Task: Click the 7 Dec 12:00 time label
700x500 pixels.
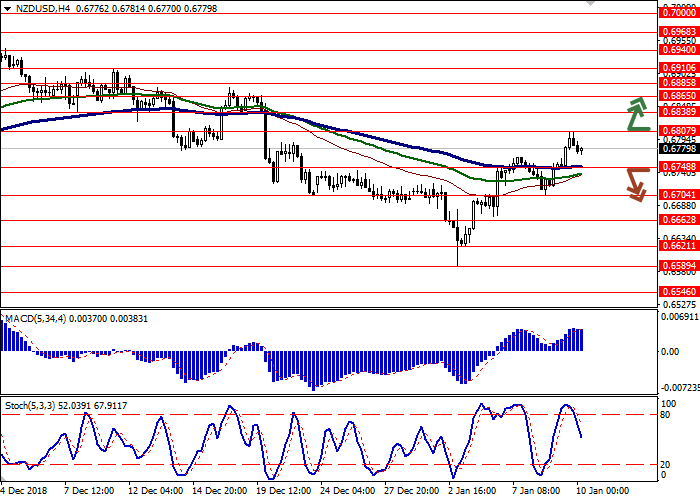Action: pyautogui.click(x=90, y=491)
